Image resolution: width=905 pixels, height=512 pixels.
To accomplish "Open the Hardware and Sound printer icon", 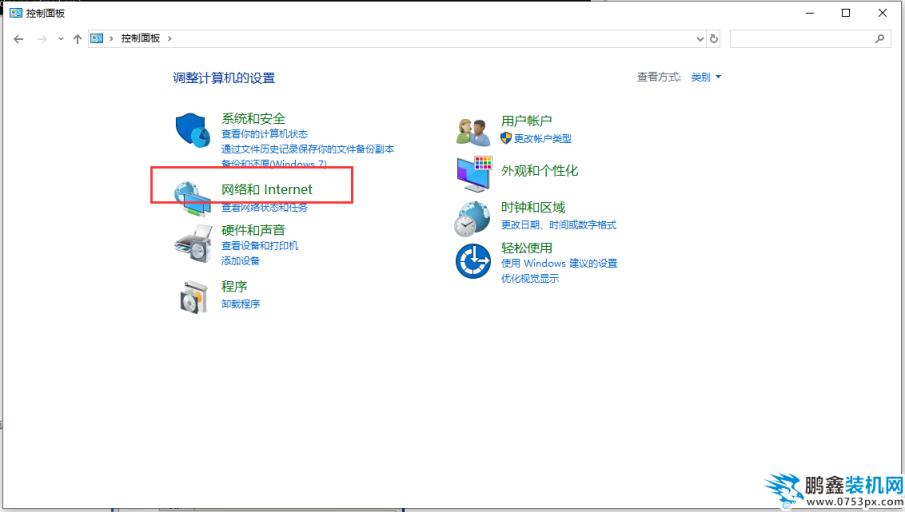I will pyautogui.click(x=193, y=244).
